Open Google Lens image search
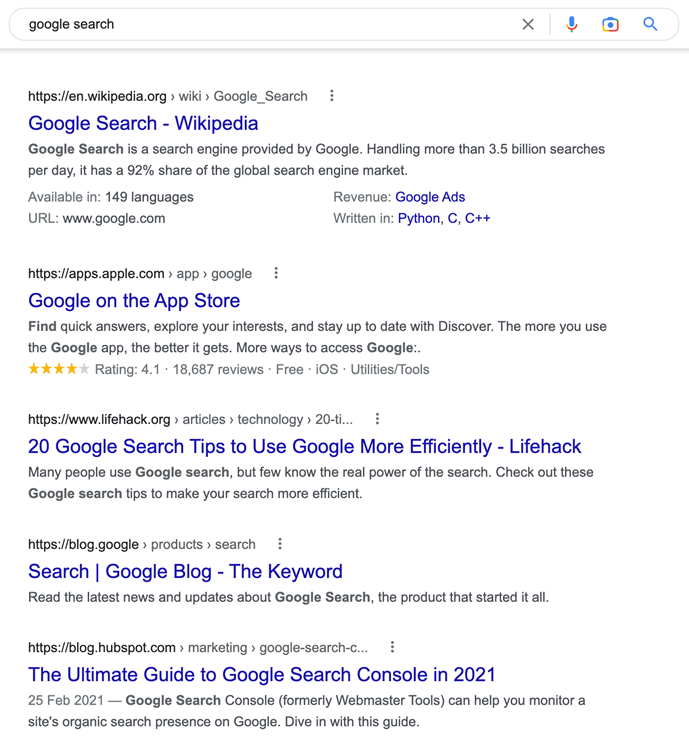The image size is (689, 750). pyautogui.click(x=610, y=24)
